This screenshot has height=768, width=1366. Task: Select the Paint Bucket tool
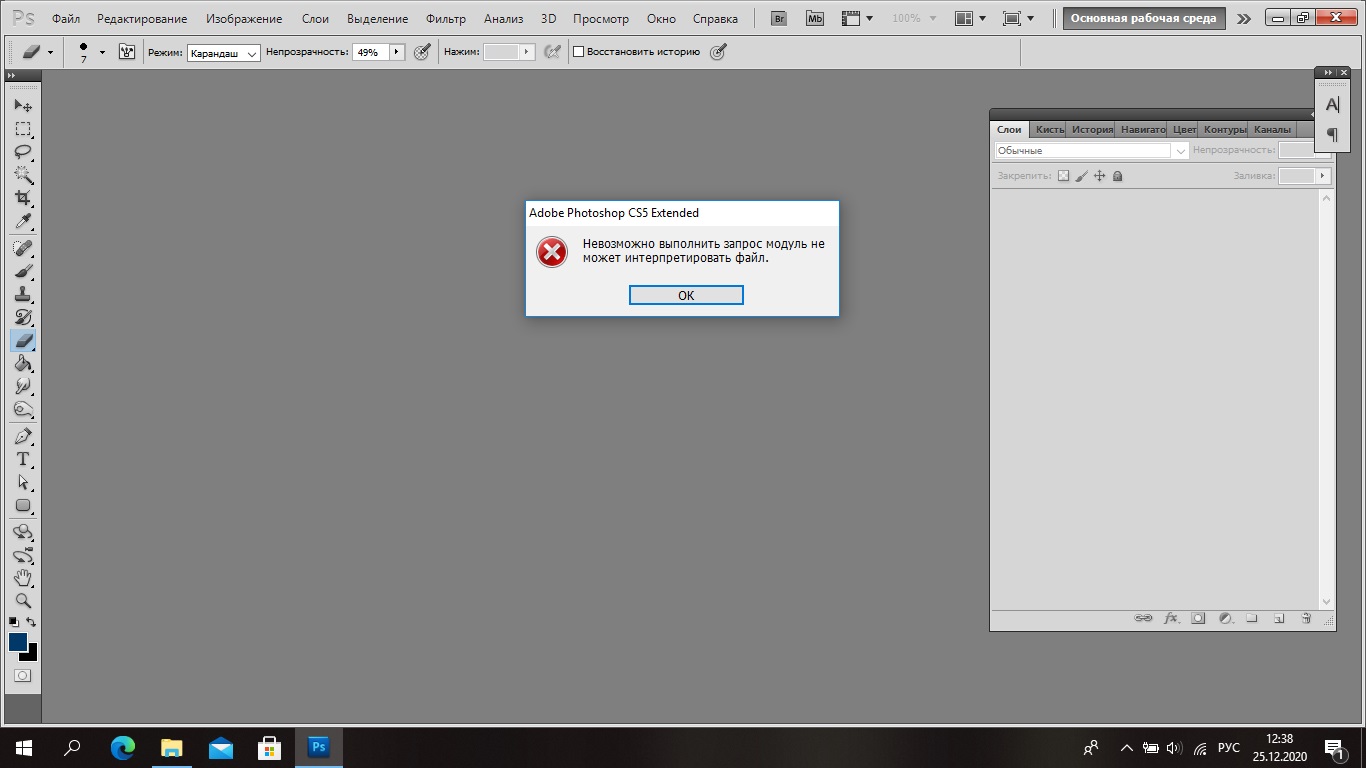[23, 363]
